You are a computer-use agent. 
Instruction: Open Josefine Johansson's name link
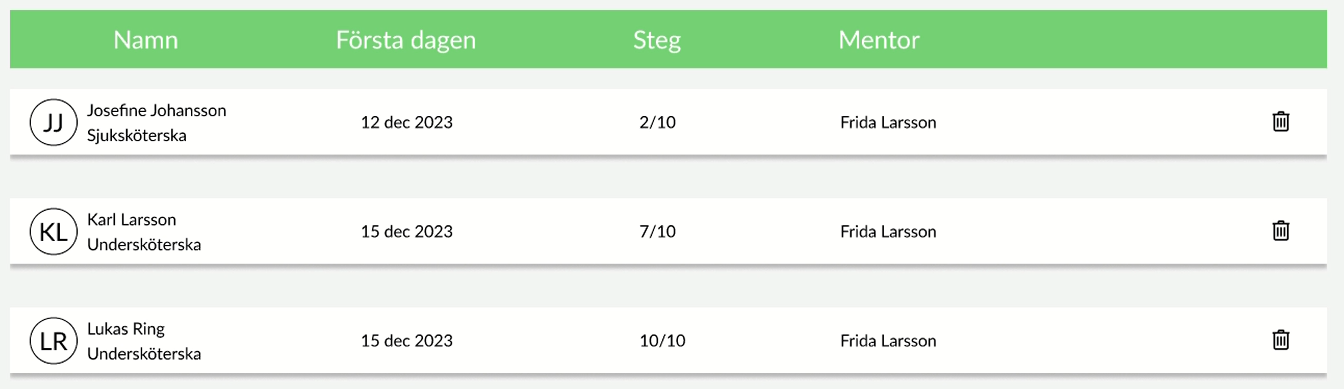click(x=157, y=110)
